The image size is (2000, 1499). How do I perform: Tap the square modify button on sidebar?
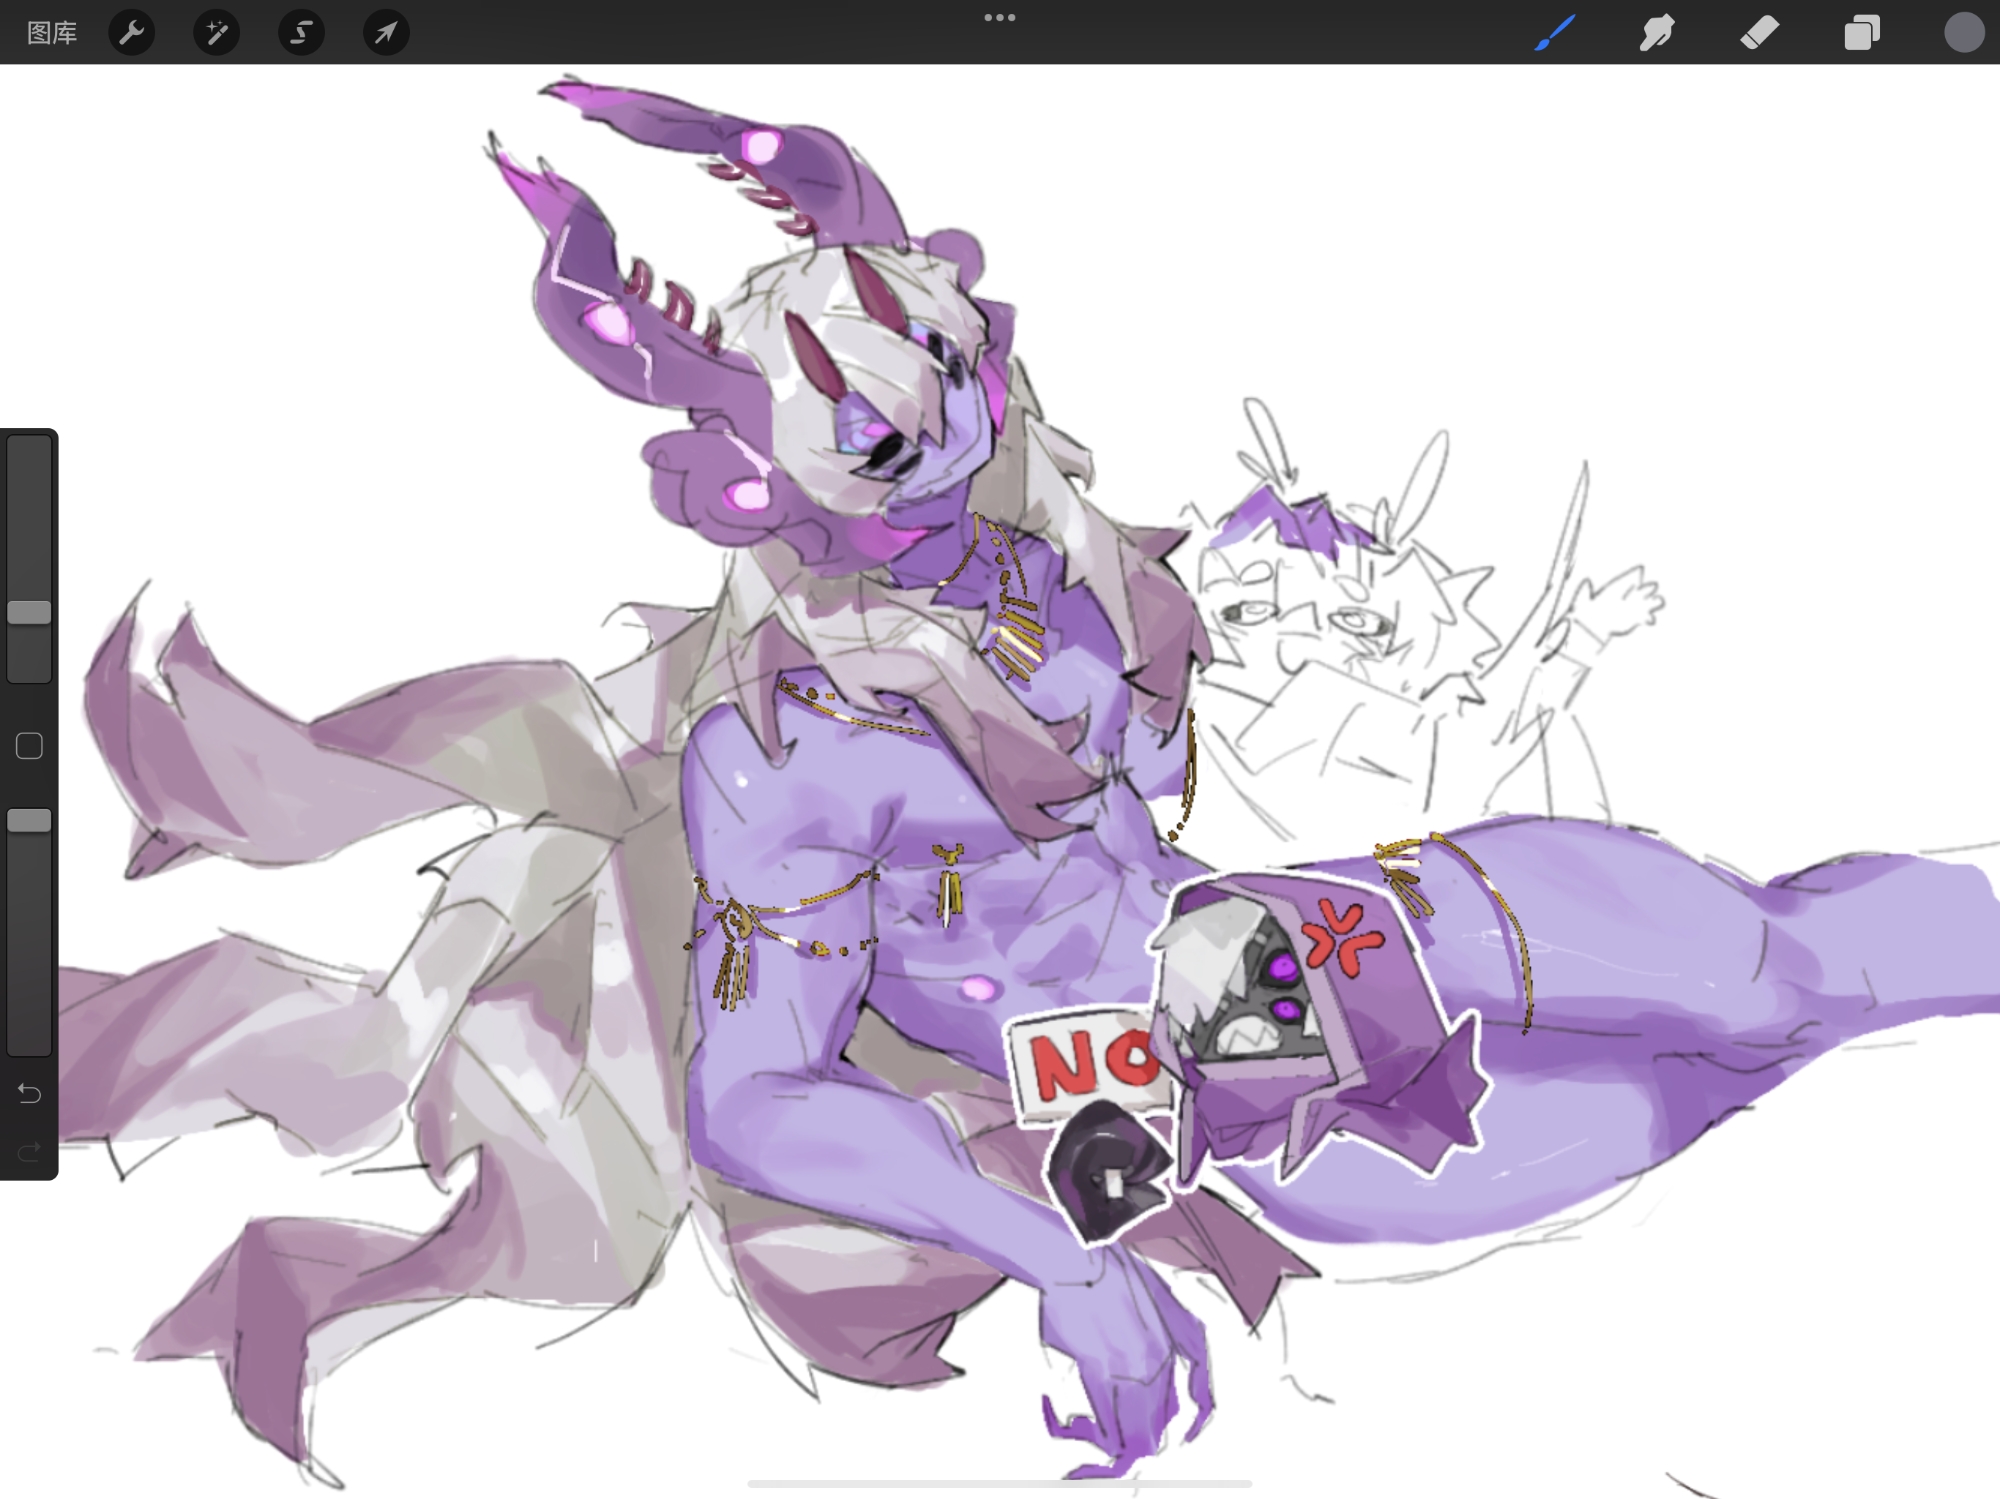pos(29,746)
